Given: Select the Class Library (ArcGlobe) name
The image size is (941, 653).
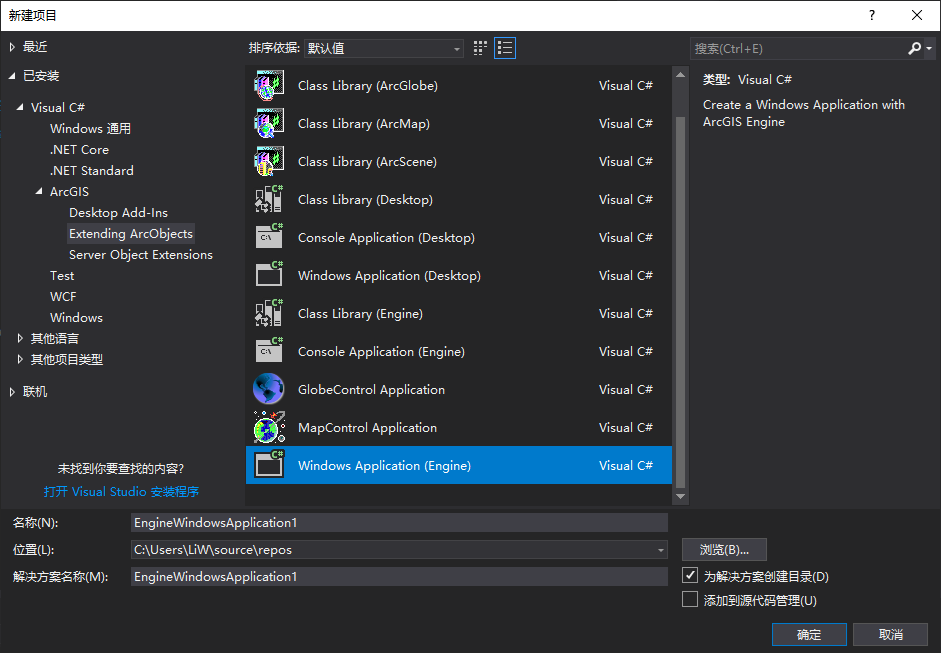Looking at the screenshot, I should [x=368, y=86].
